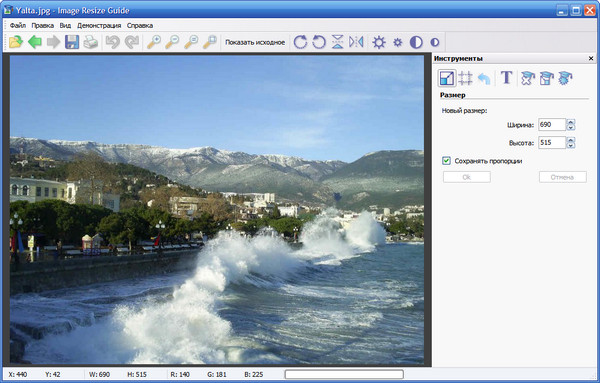Click the Yalta photo in the canvas

pyautogui.click(x=217, y=210)
